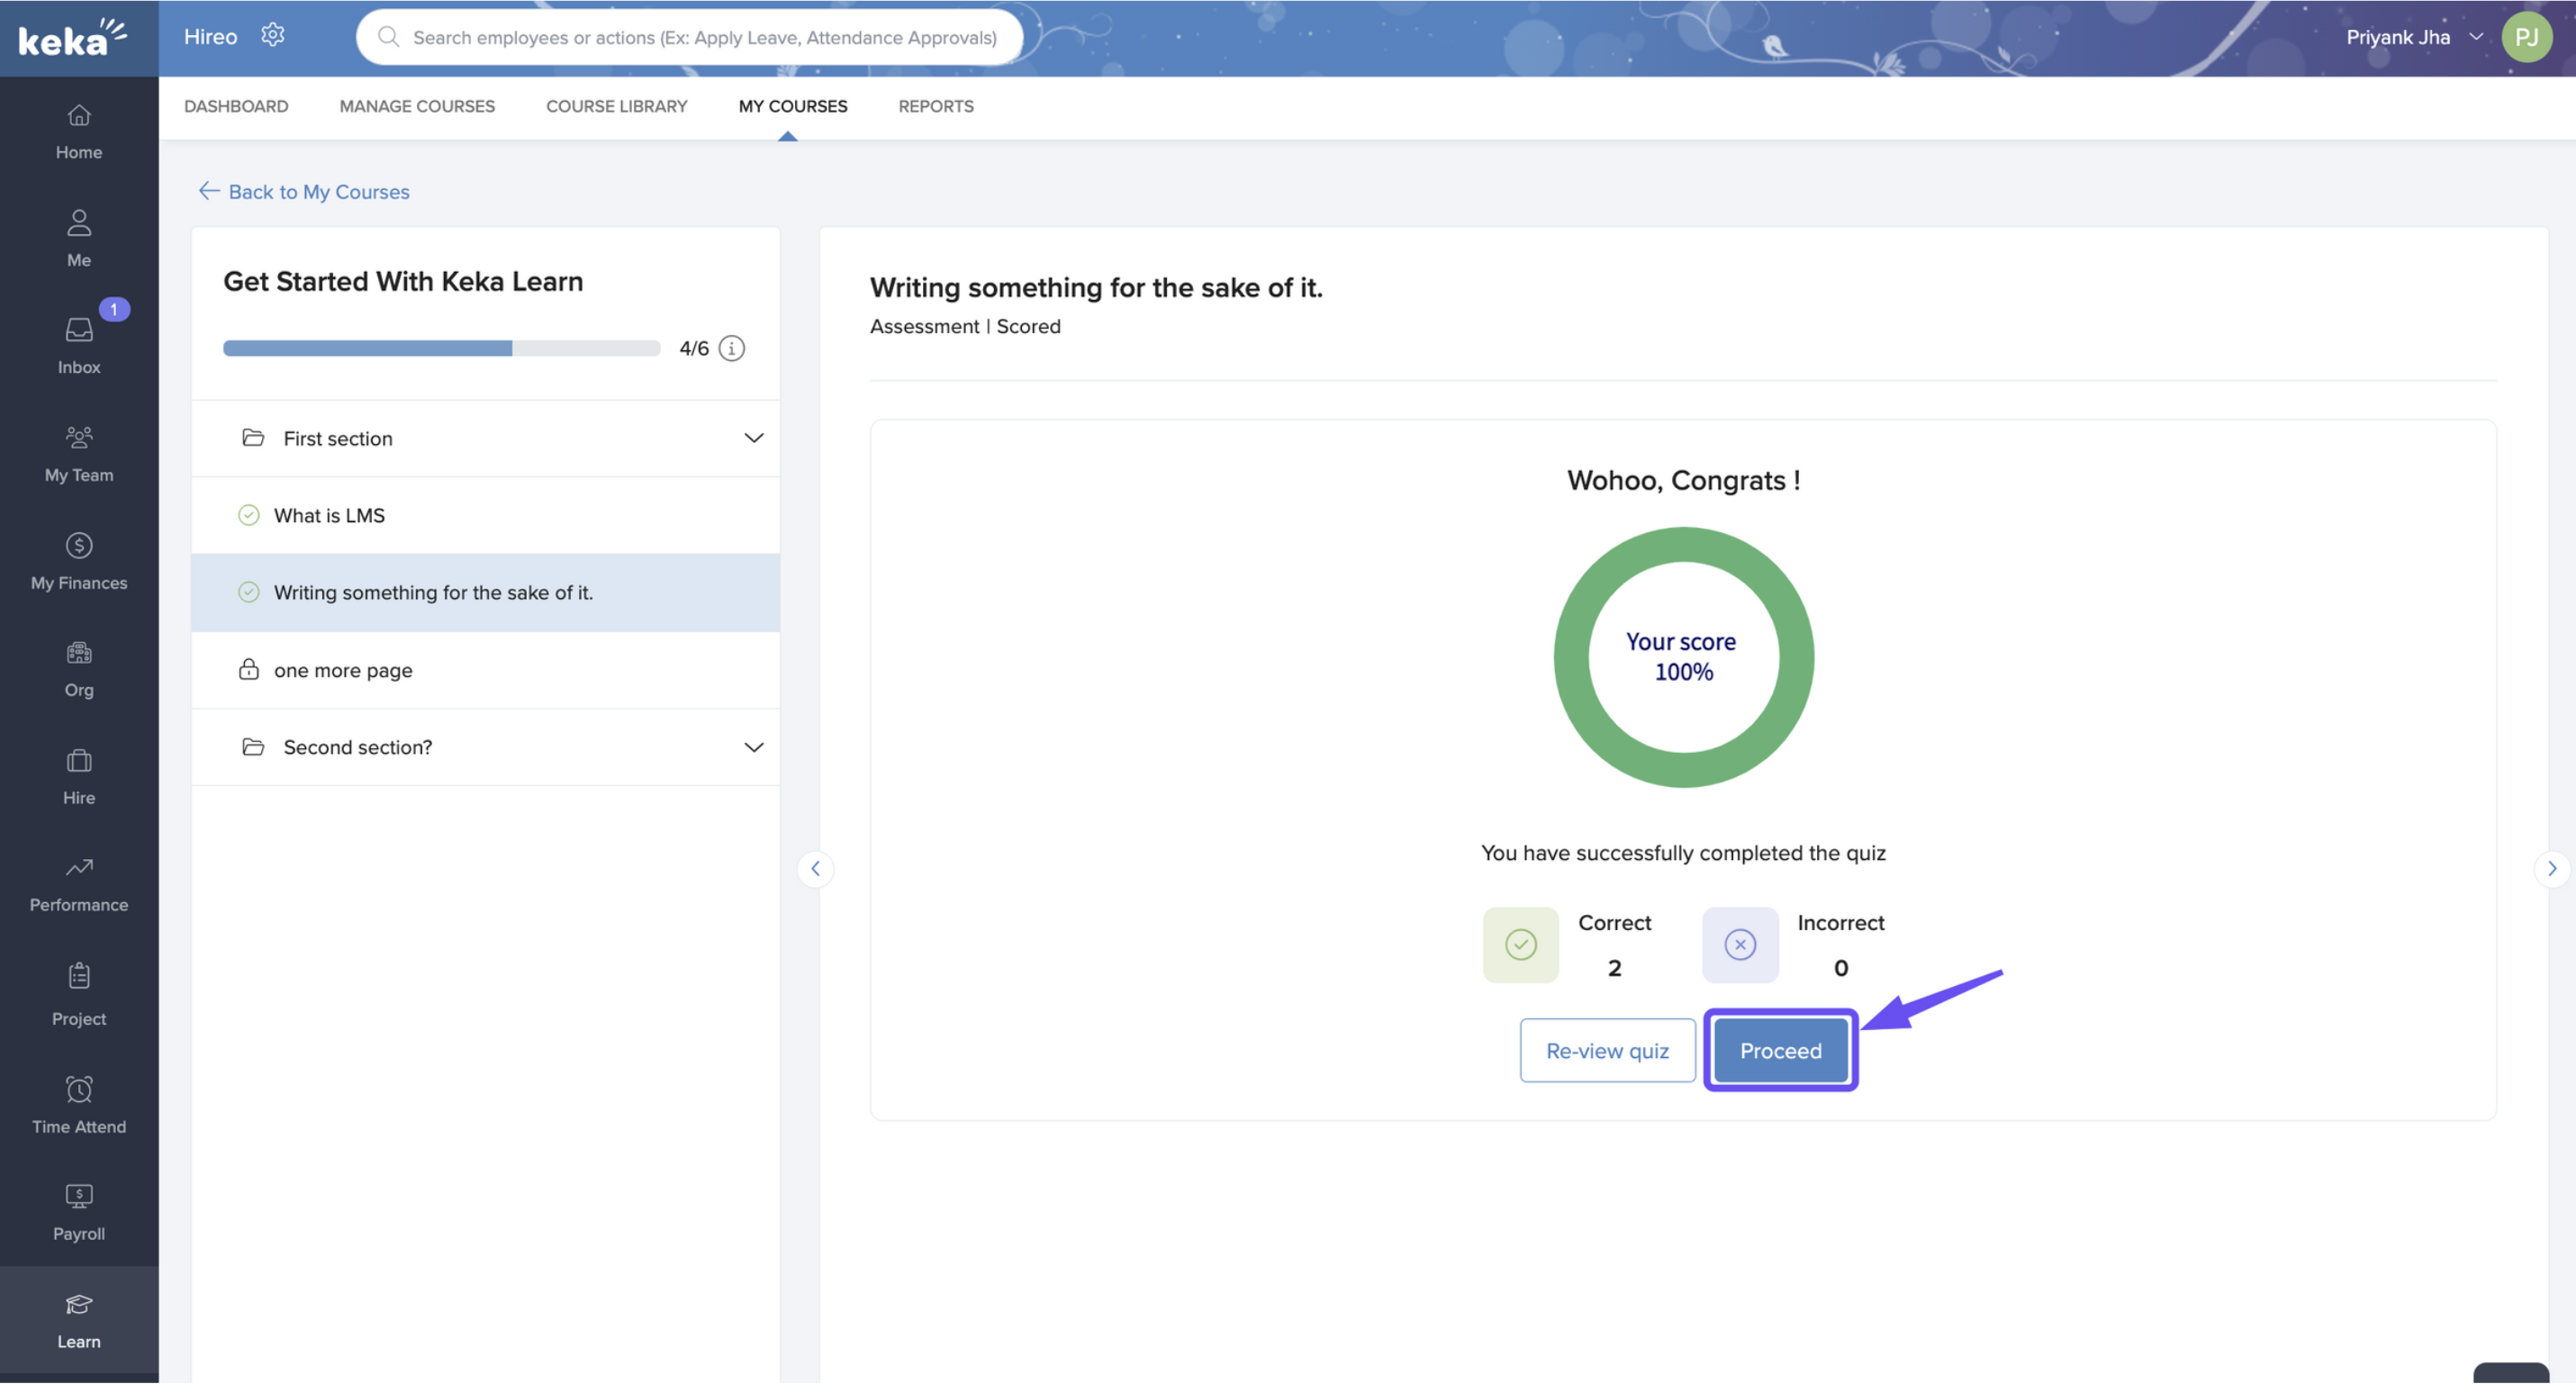
Task: Select completed lesson What is LMS
Action: [x=329, y=515]
